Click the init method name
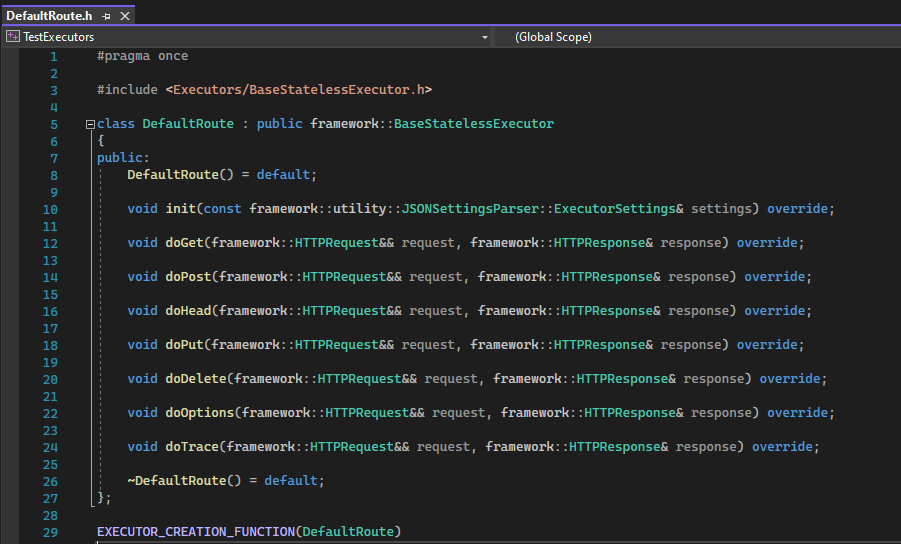The height and width of the screenshot is (544, 901). pyautogui.click(x=180, y=209)
